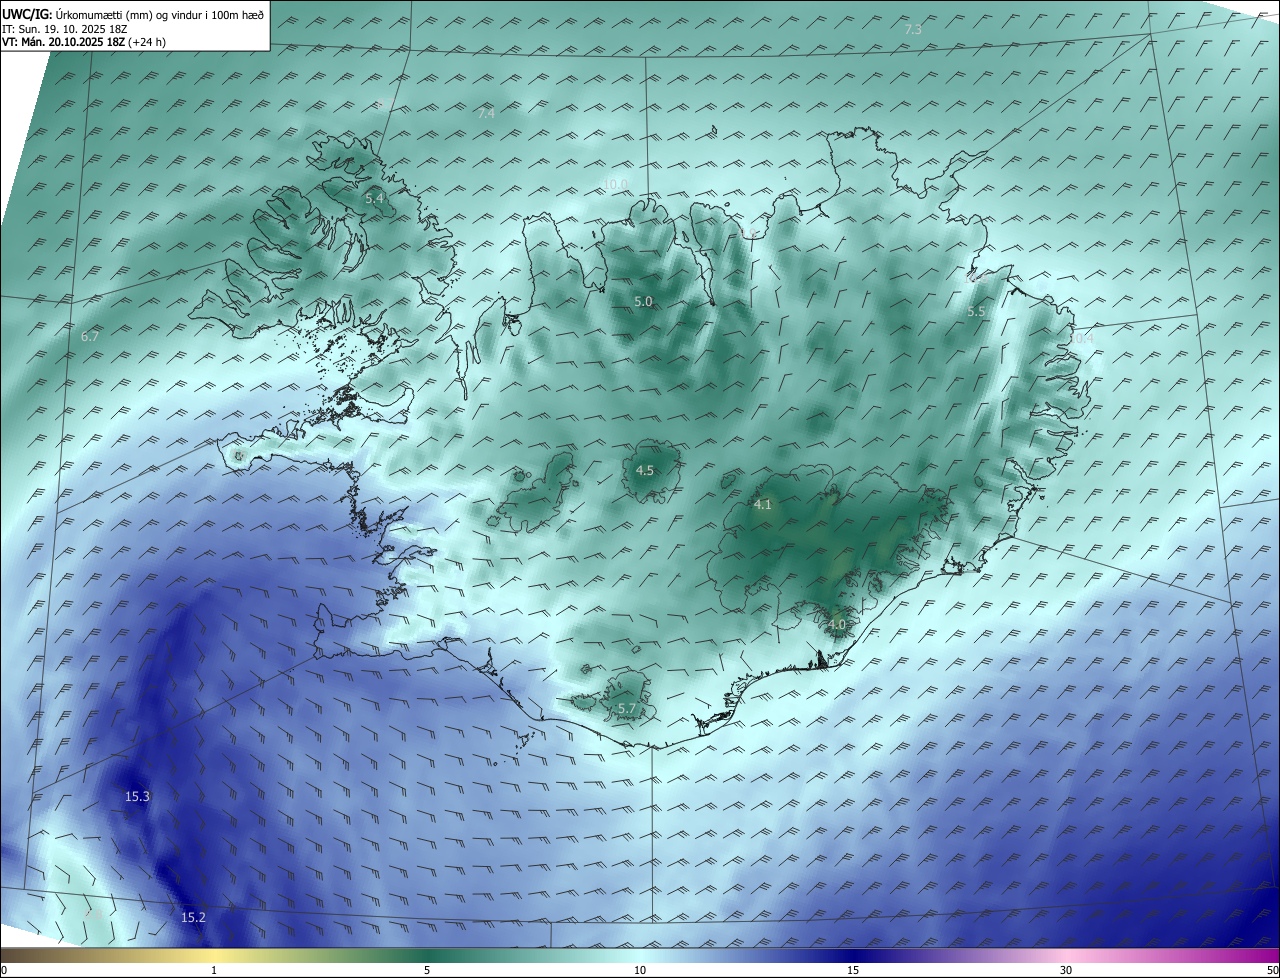Click the 4.0 value label on the glacier
This screenshot has height=978, width=1280.
[837, 624]
